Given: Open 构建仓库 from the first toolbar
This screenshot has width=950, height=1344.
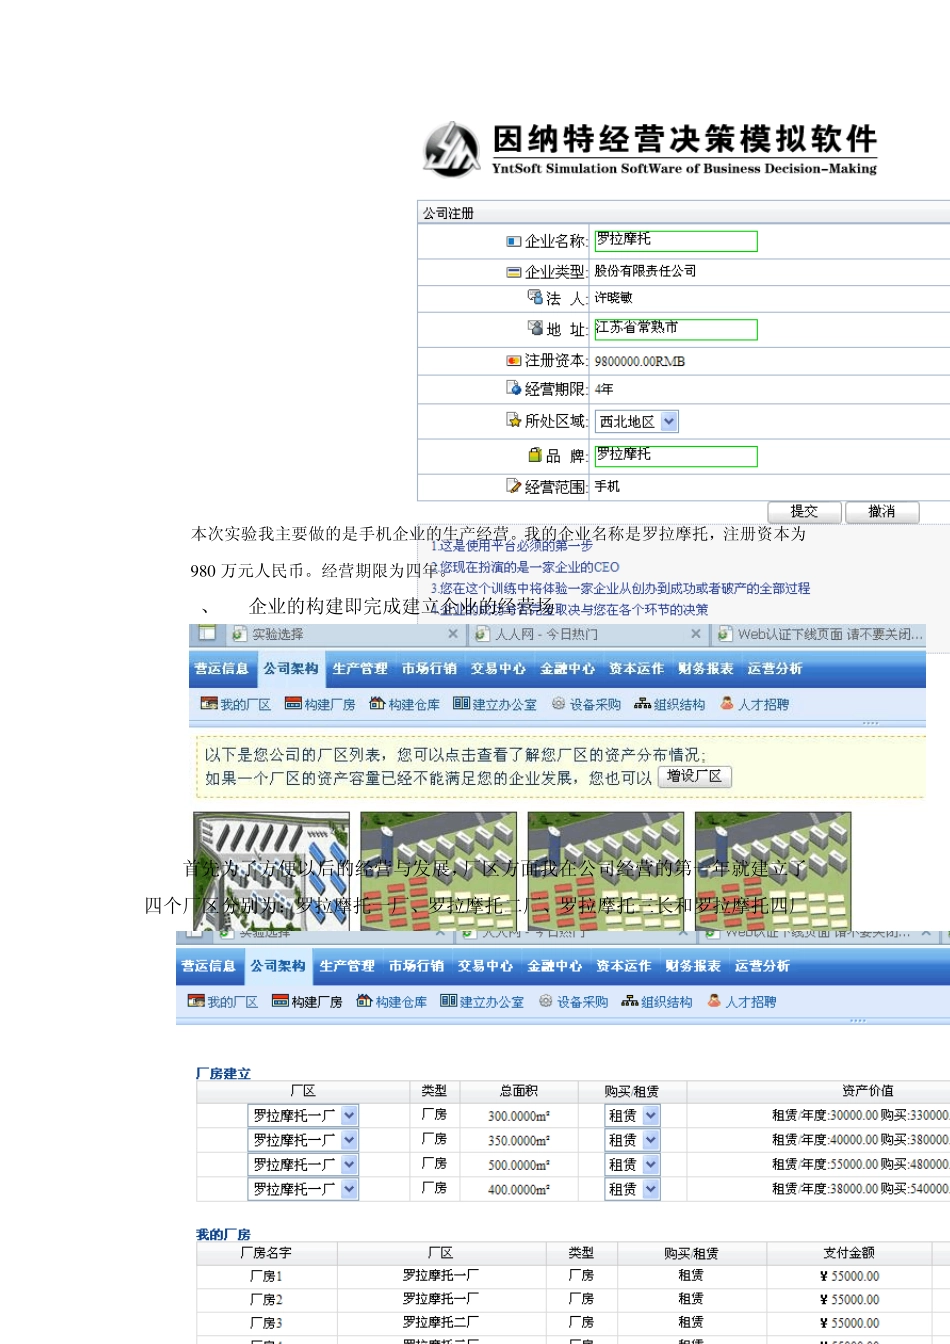Looking at the screenshot, I should click(404, 704).
